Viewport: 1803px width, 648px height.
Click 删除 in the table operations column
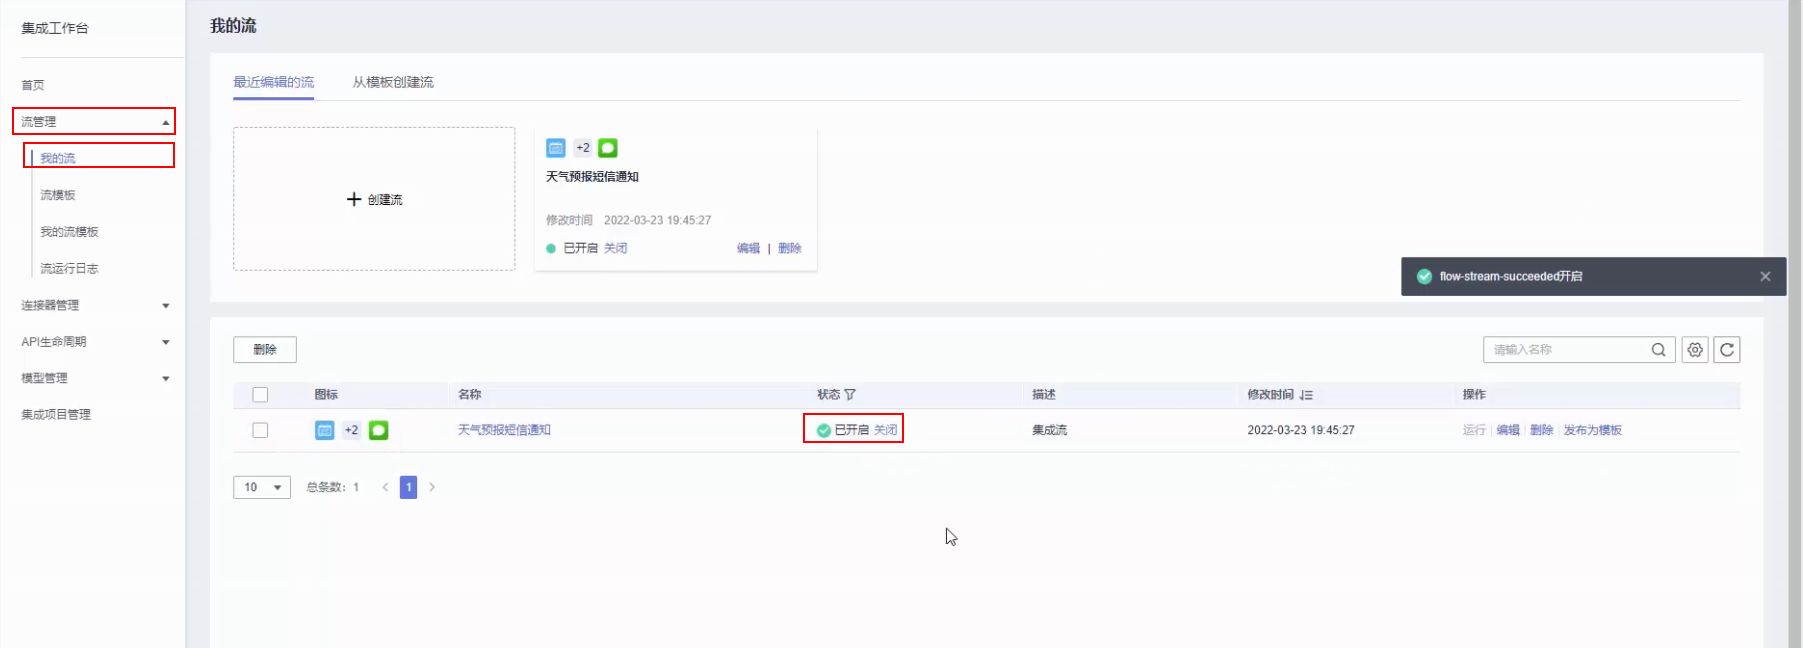(x=1542, y=430)
